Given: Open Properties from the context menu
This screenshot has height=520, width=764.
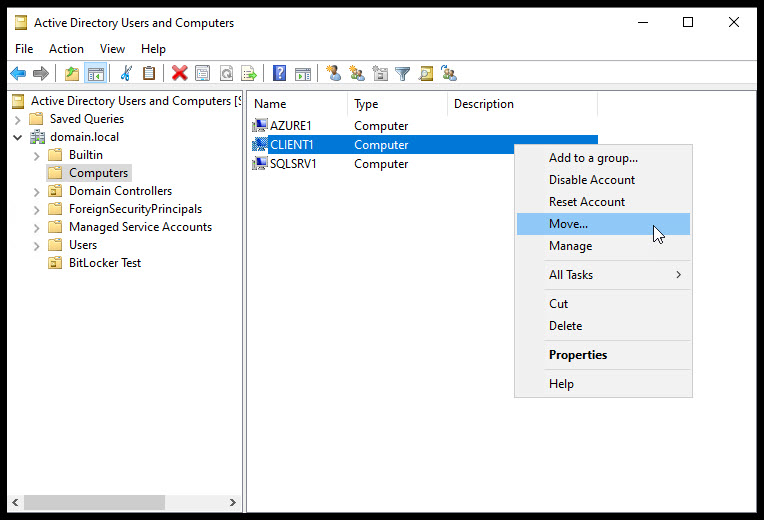Looking at the screenshot, I should click(603, 355).
